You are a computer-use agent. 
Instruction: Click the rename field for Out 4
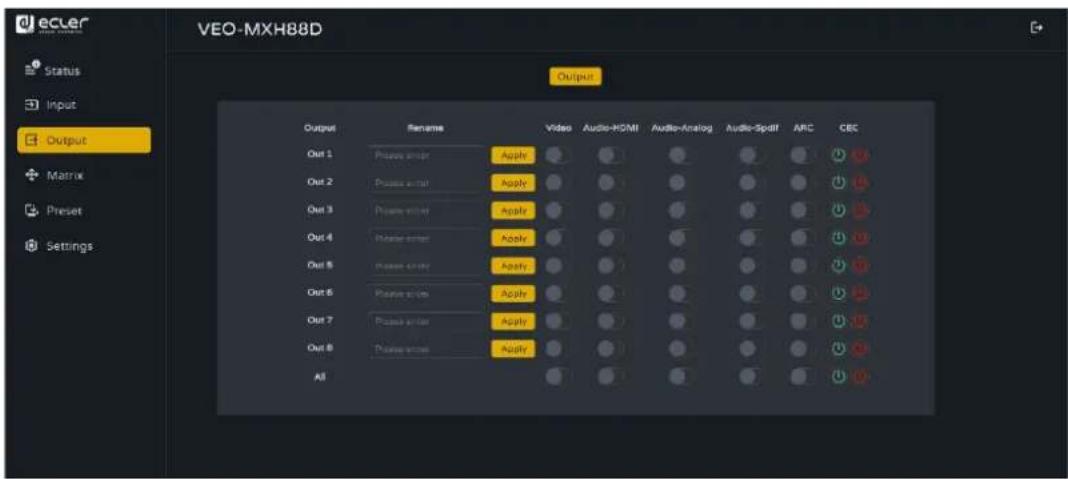(x=428, y=238)
